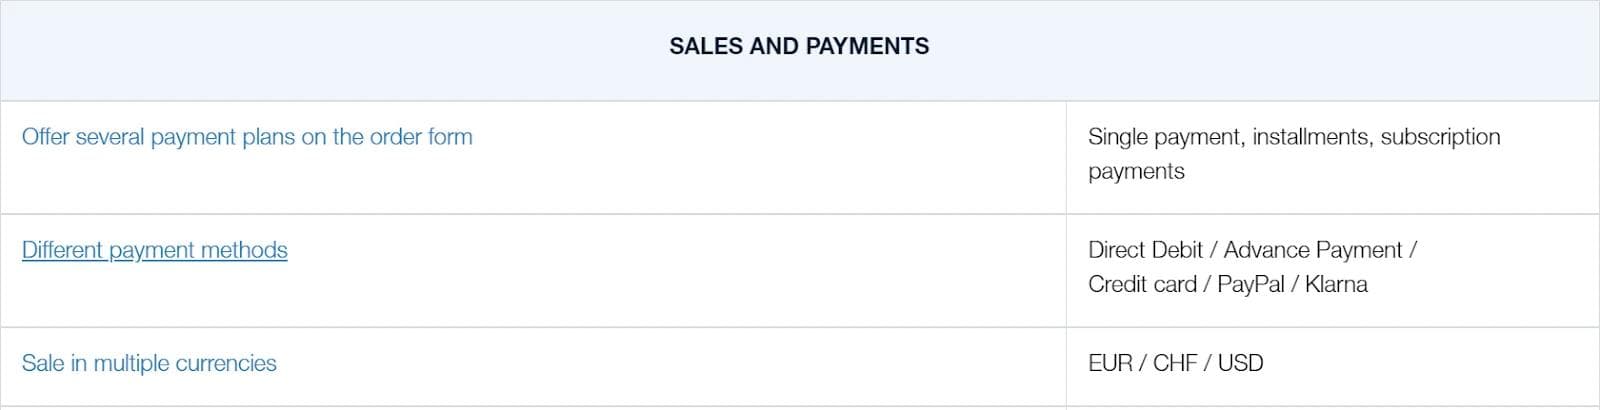The image size is (1600, 410).
Task: Click the 'Advance Payment' text
Action: [x=1313, y=250]
